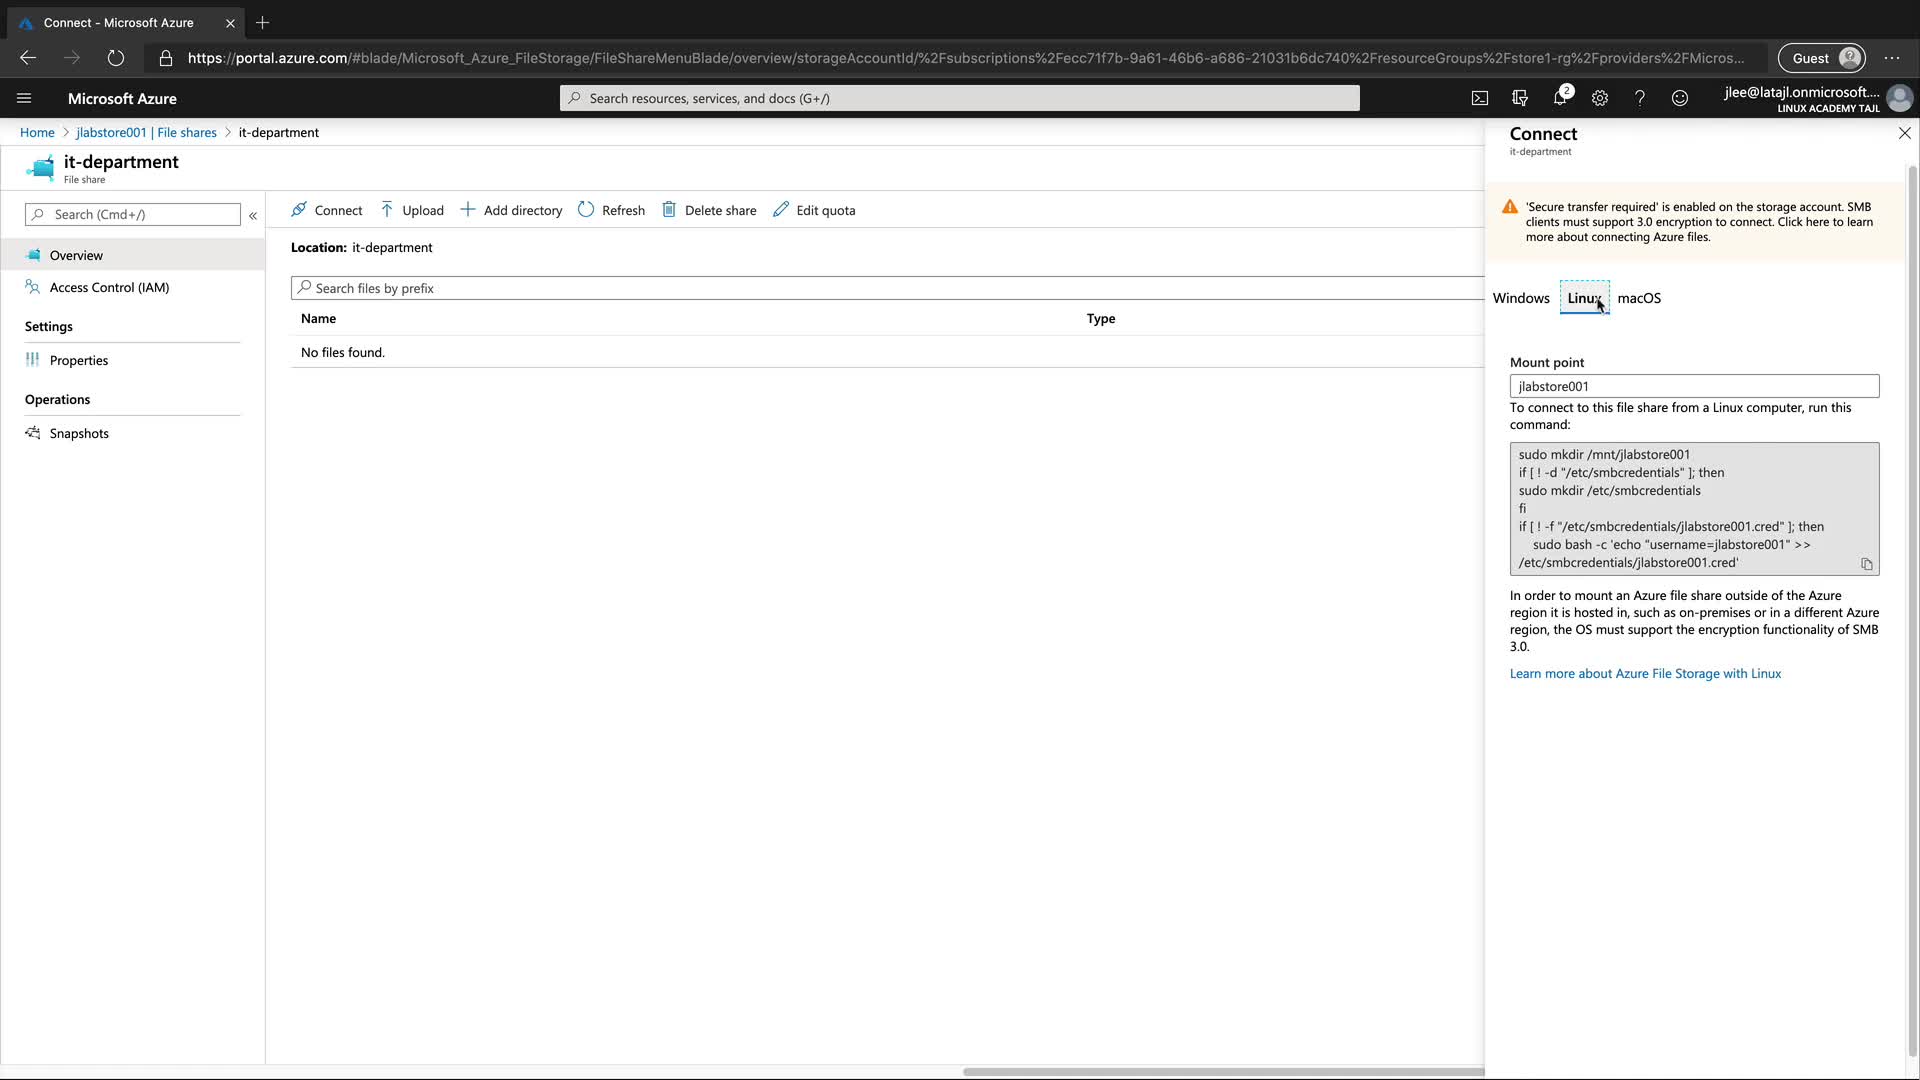This screenshot has height=1080, width=1920.
Task: Open Snapshots in the sidebar
Action: point(79,433)
